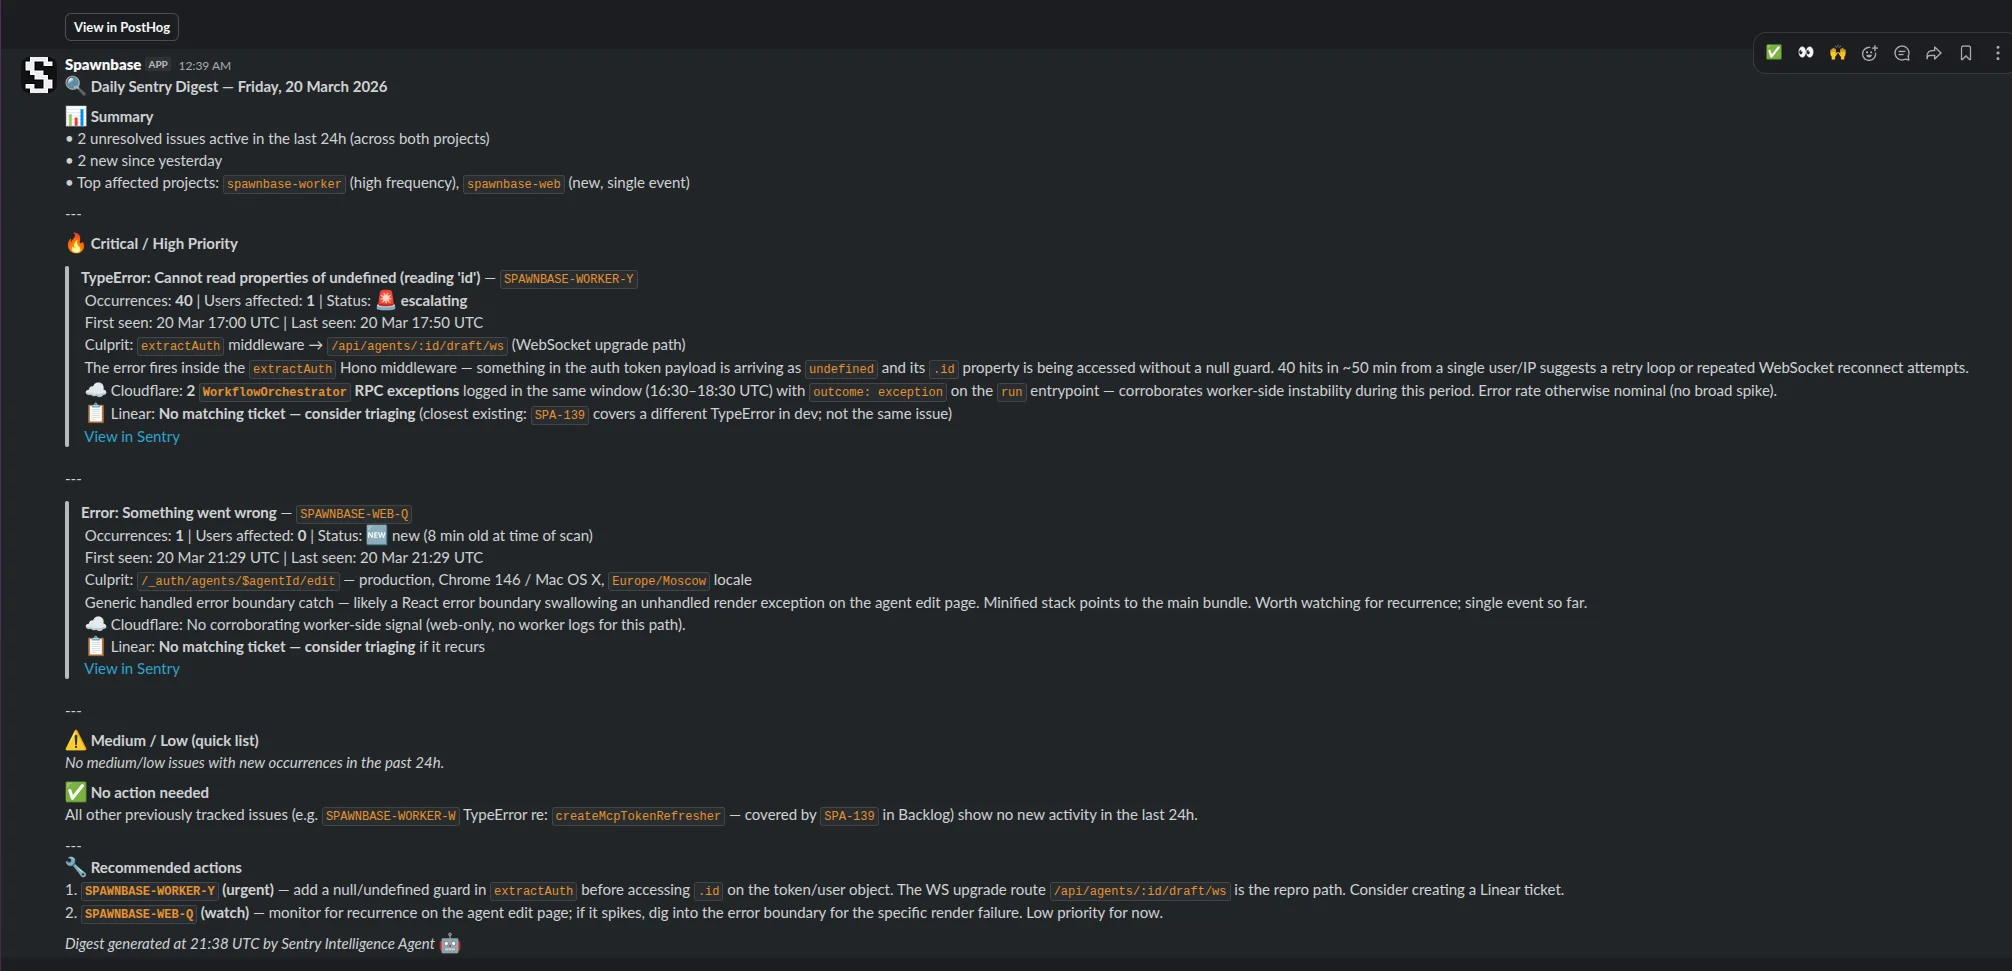The height and width of the screenshot is (971, 2012).
Task: Open the more message actions menu
Action: (1996, 53)
